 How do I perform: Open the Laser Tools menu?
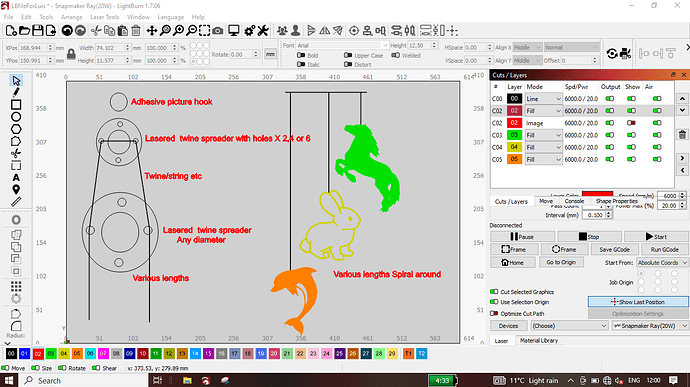point(105,17)
